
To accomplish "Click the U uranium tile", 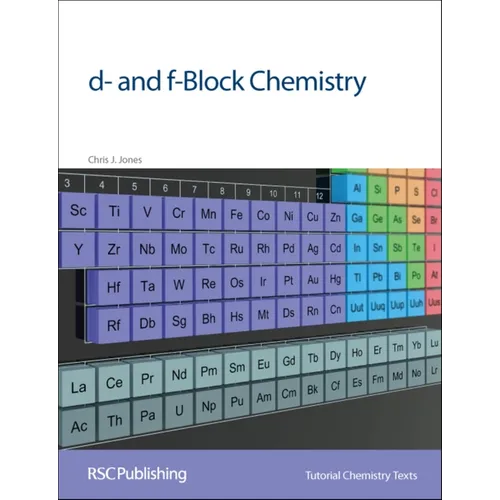I will coord(179,411).
